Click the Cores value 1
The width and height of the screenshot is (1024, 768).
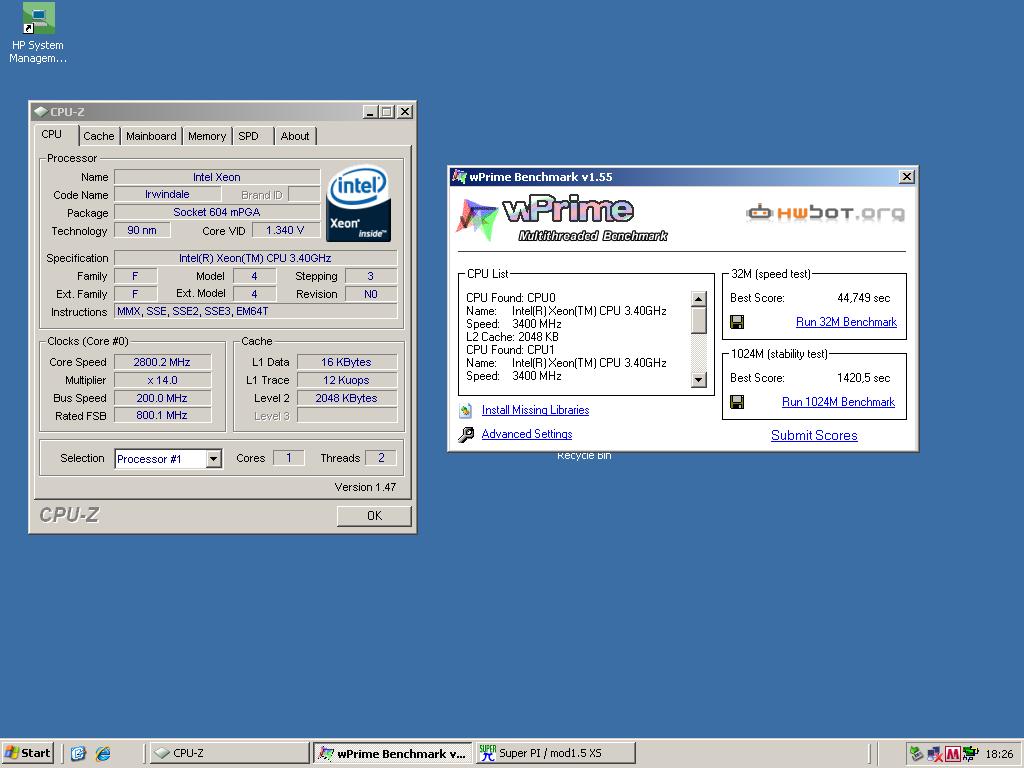point(289,458)
